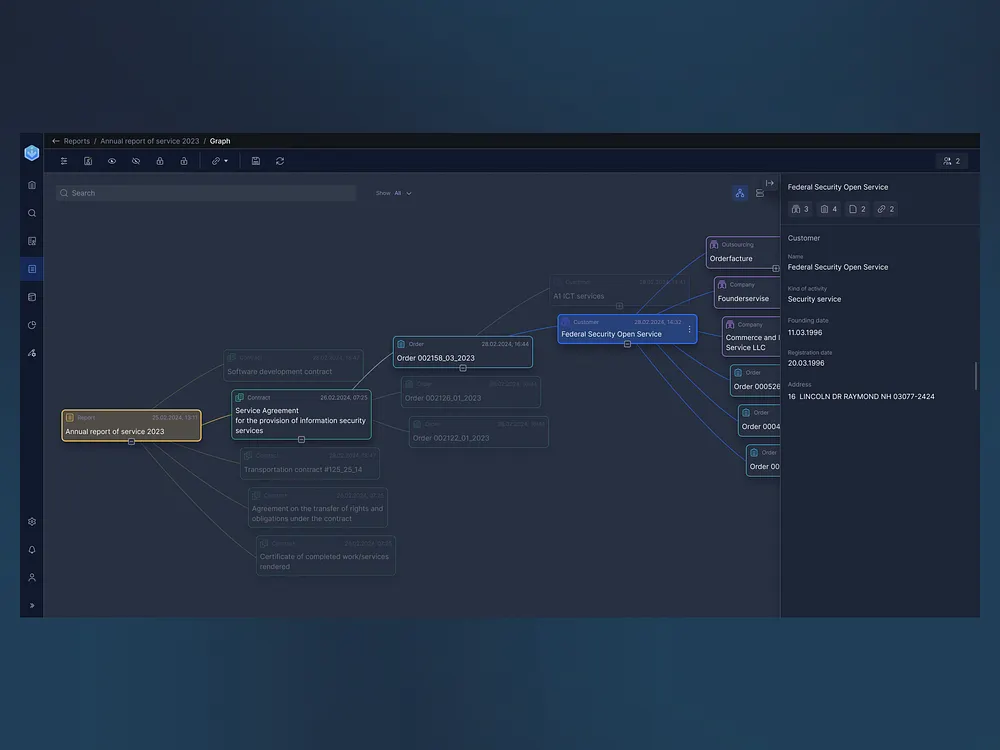Save the graph with the save icon
Viewport: 1000px width, 750px height.
point(255,161)
